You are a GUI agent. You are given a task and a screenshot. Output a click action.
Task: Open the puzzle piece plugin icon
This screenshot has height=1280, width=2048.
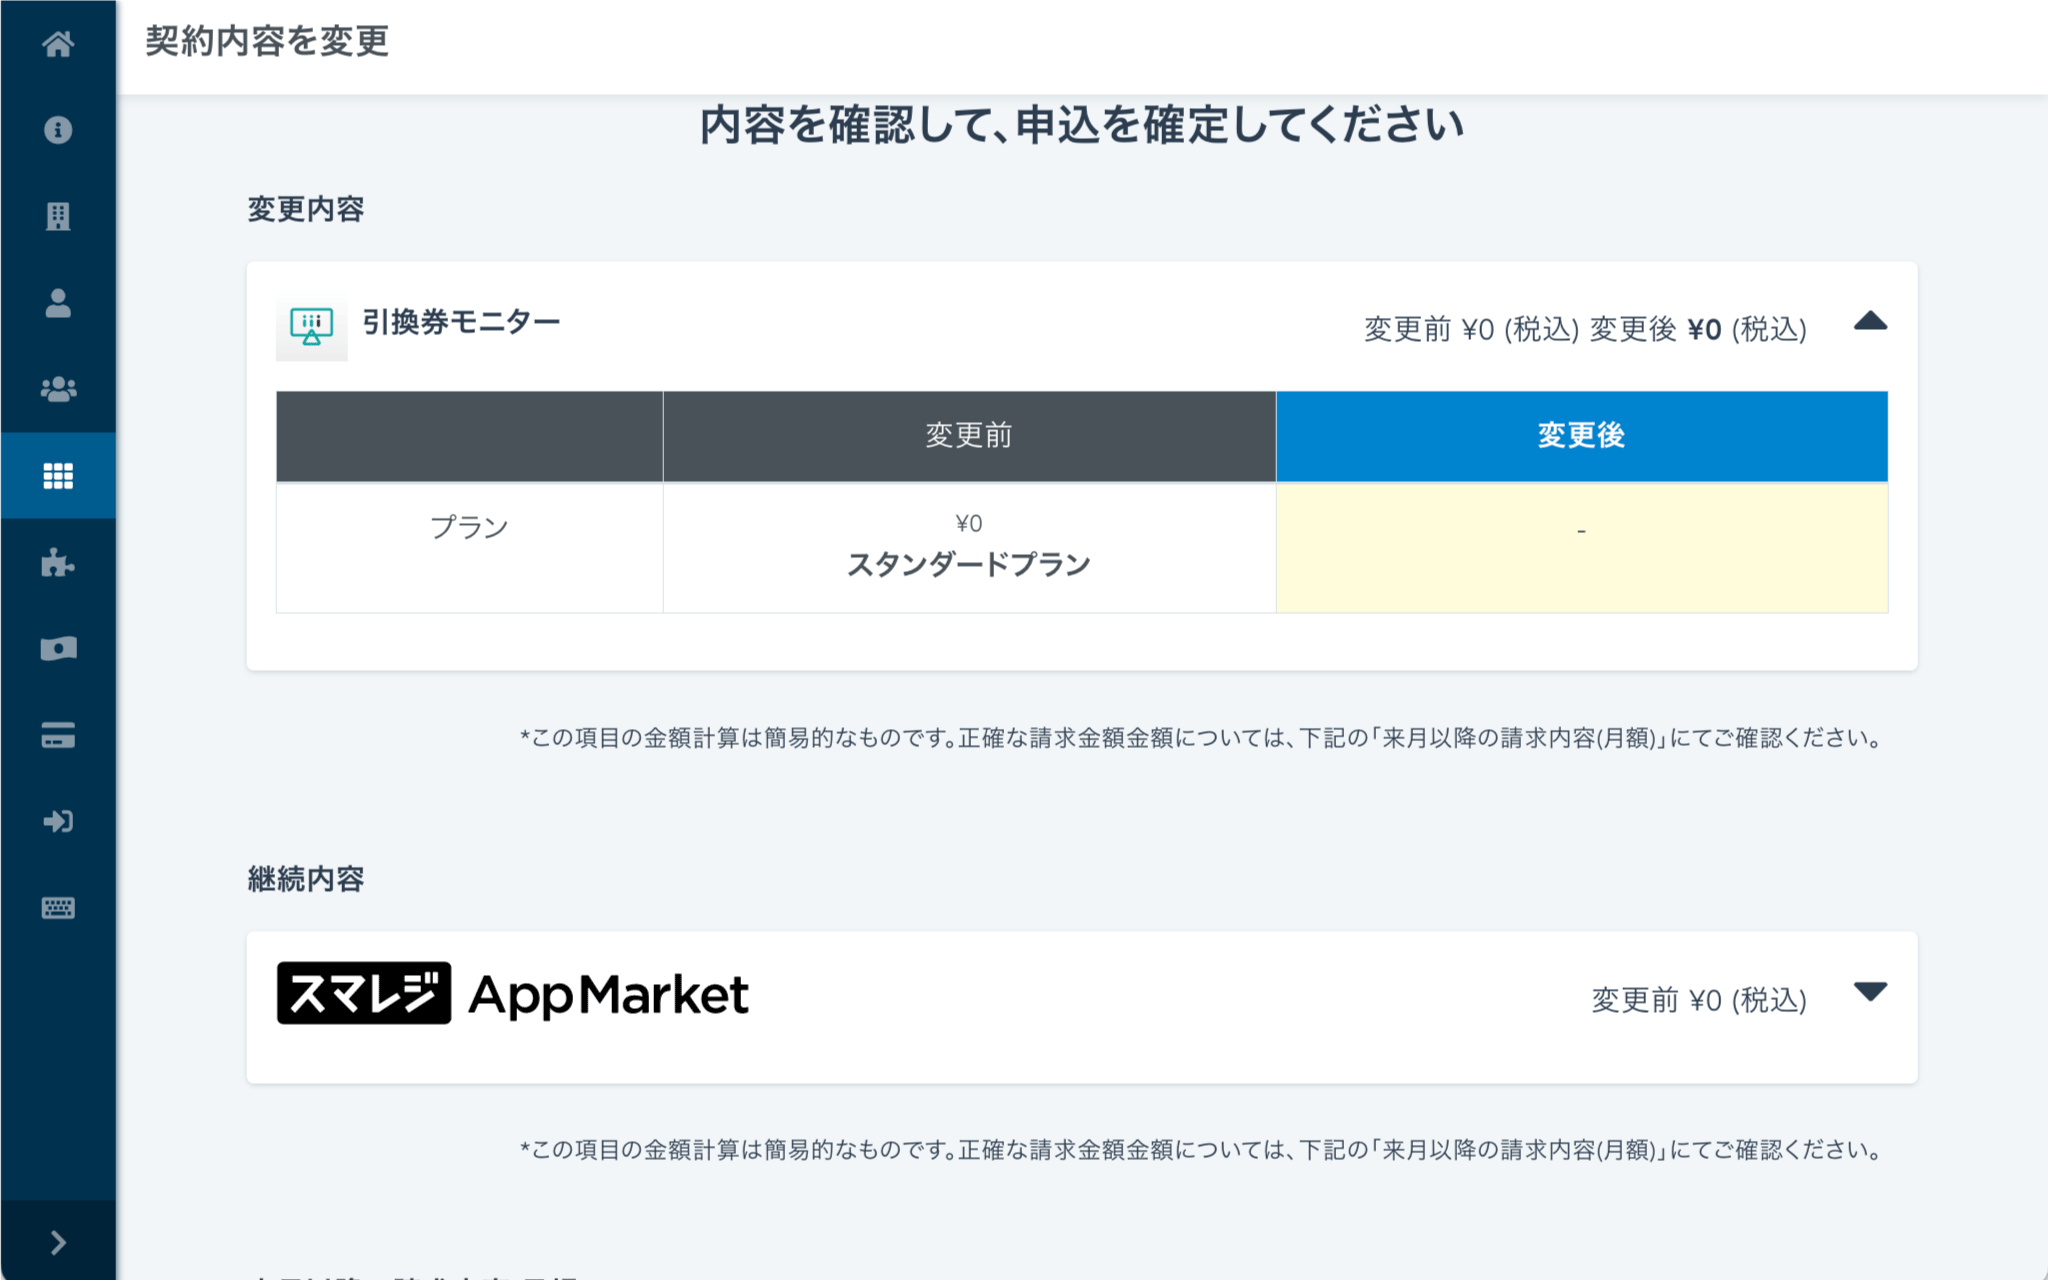(58, 563)
